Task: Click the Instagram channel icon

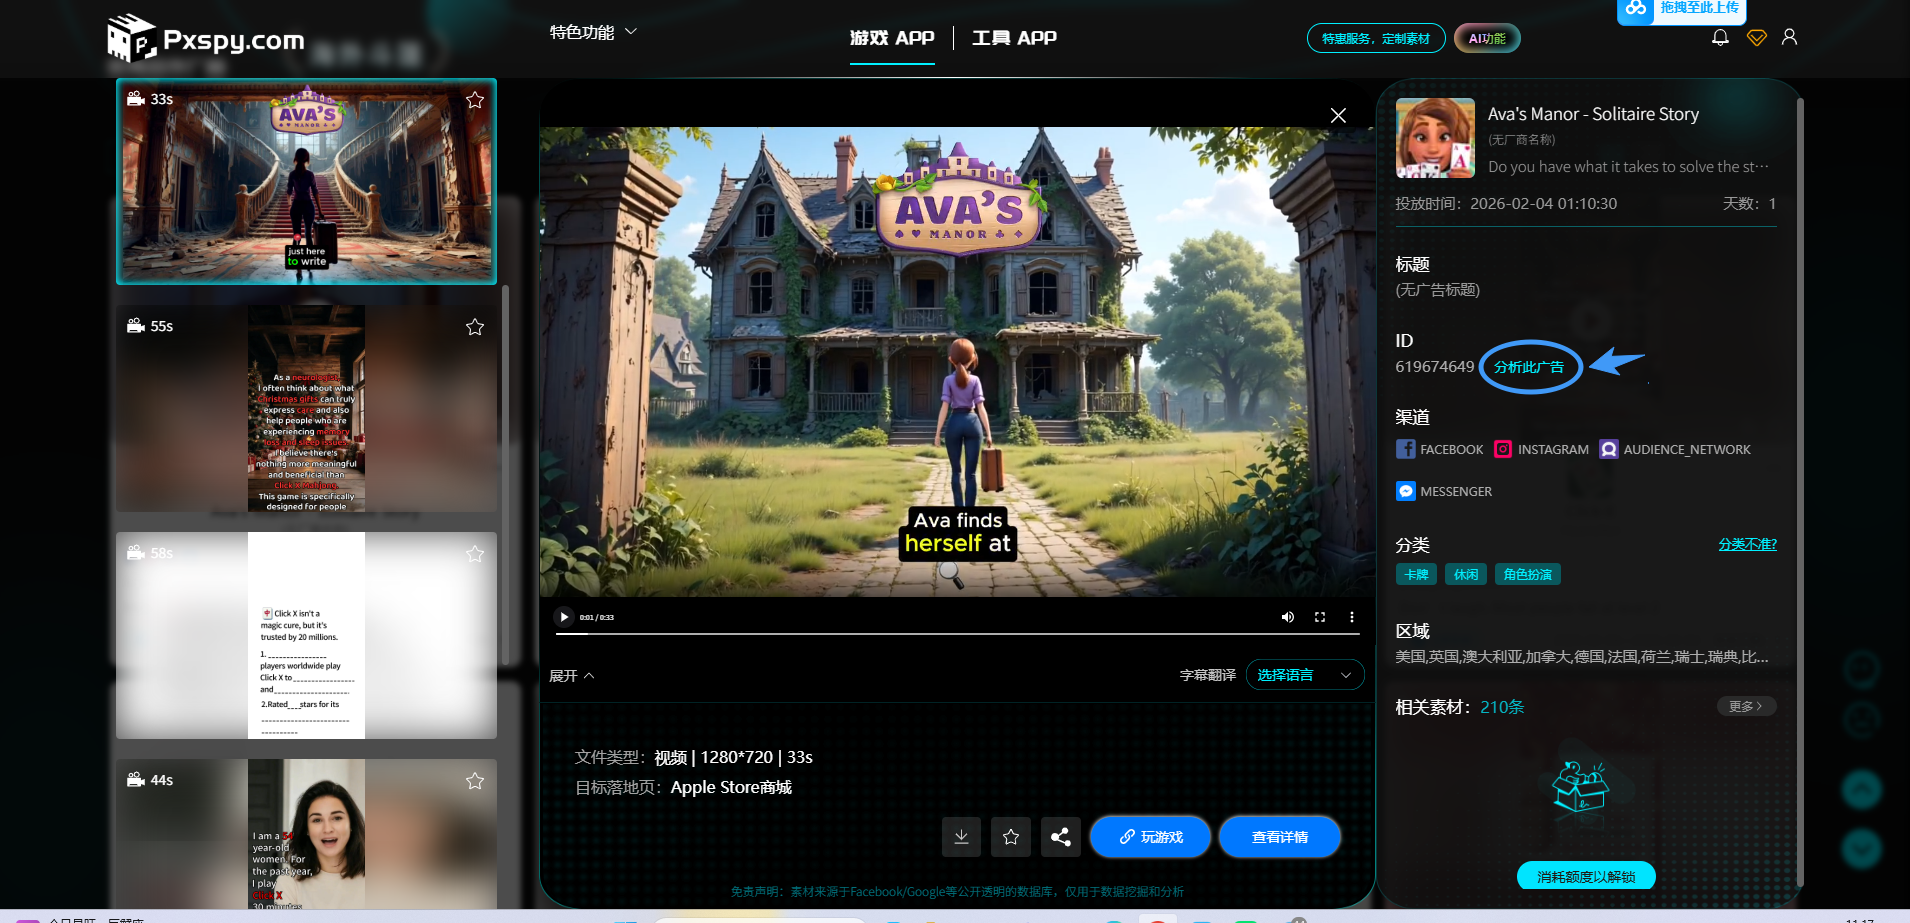Action: pos(1503,449)
